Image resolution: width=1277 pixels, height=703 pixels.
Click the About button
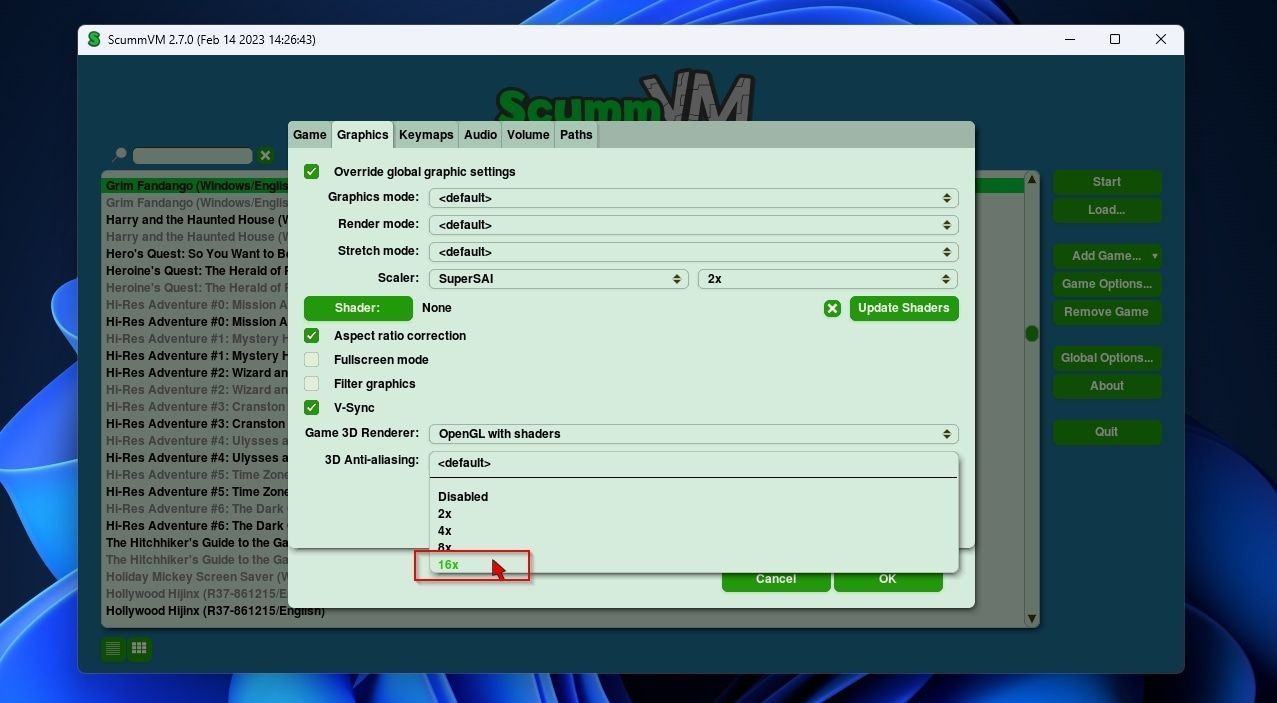click(x=1107, y=386)
